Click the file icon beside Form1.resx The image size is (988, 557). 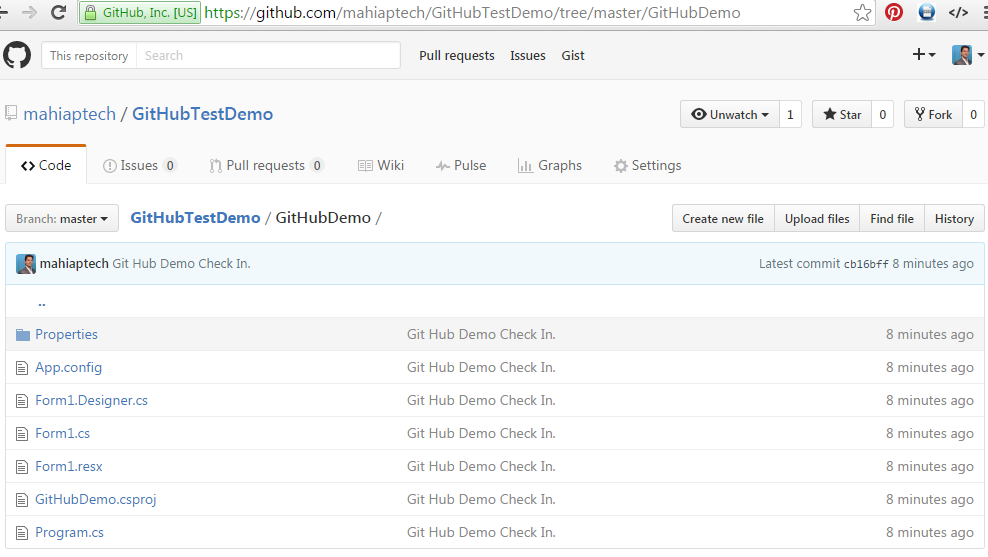coord(22,467)
